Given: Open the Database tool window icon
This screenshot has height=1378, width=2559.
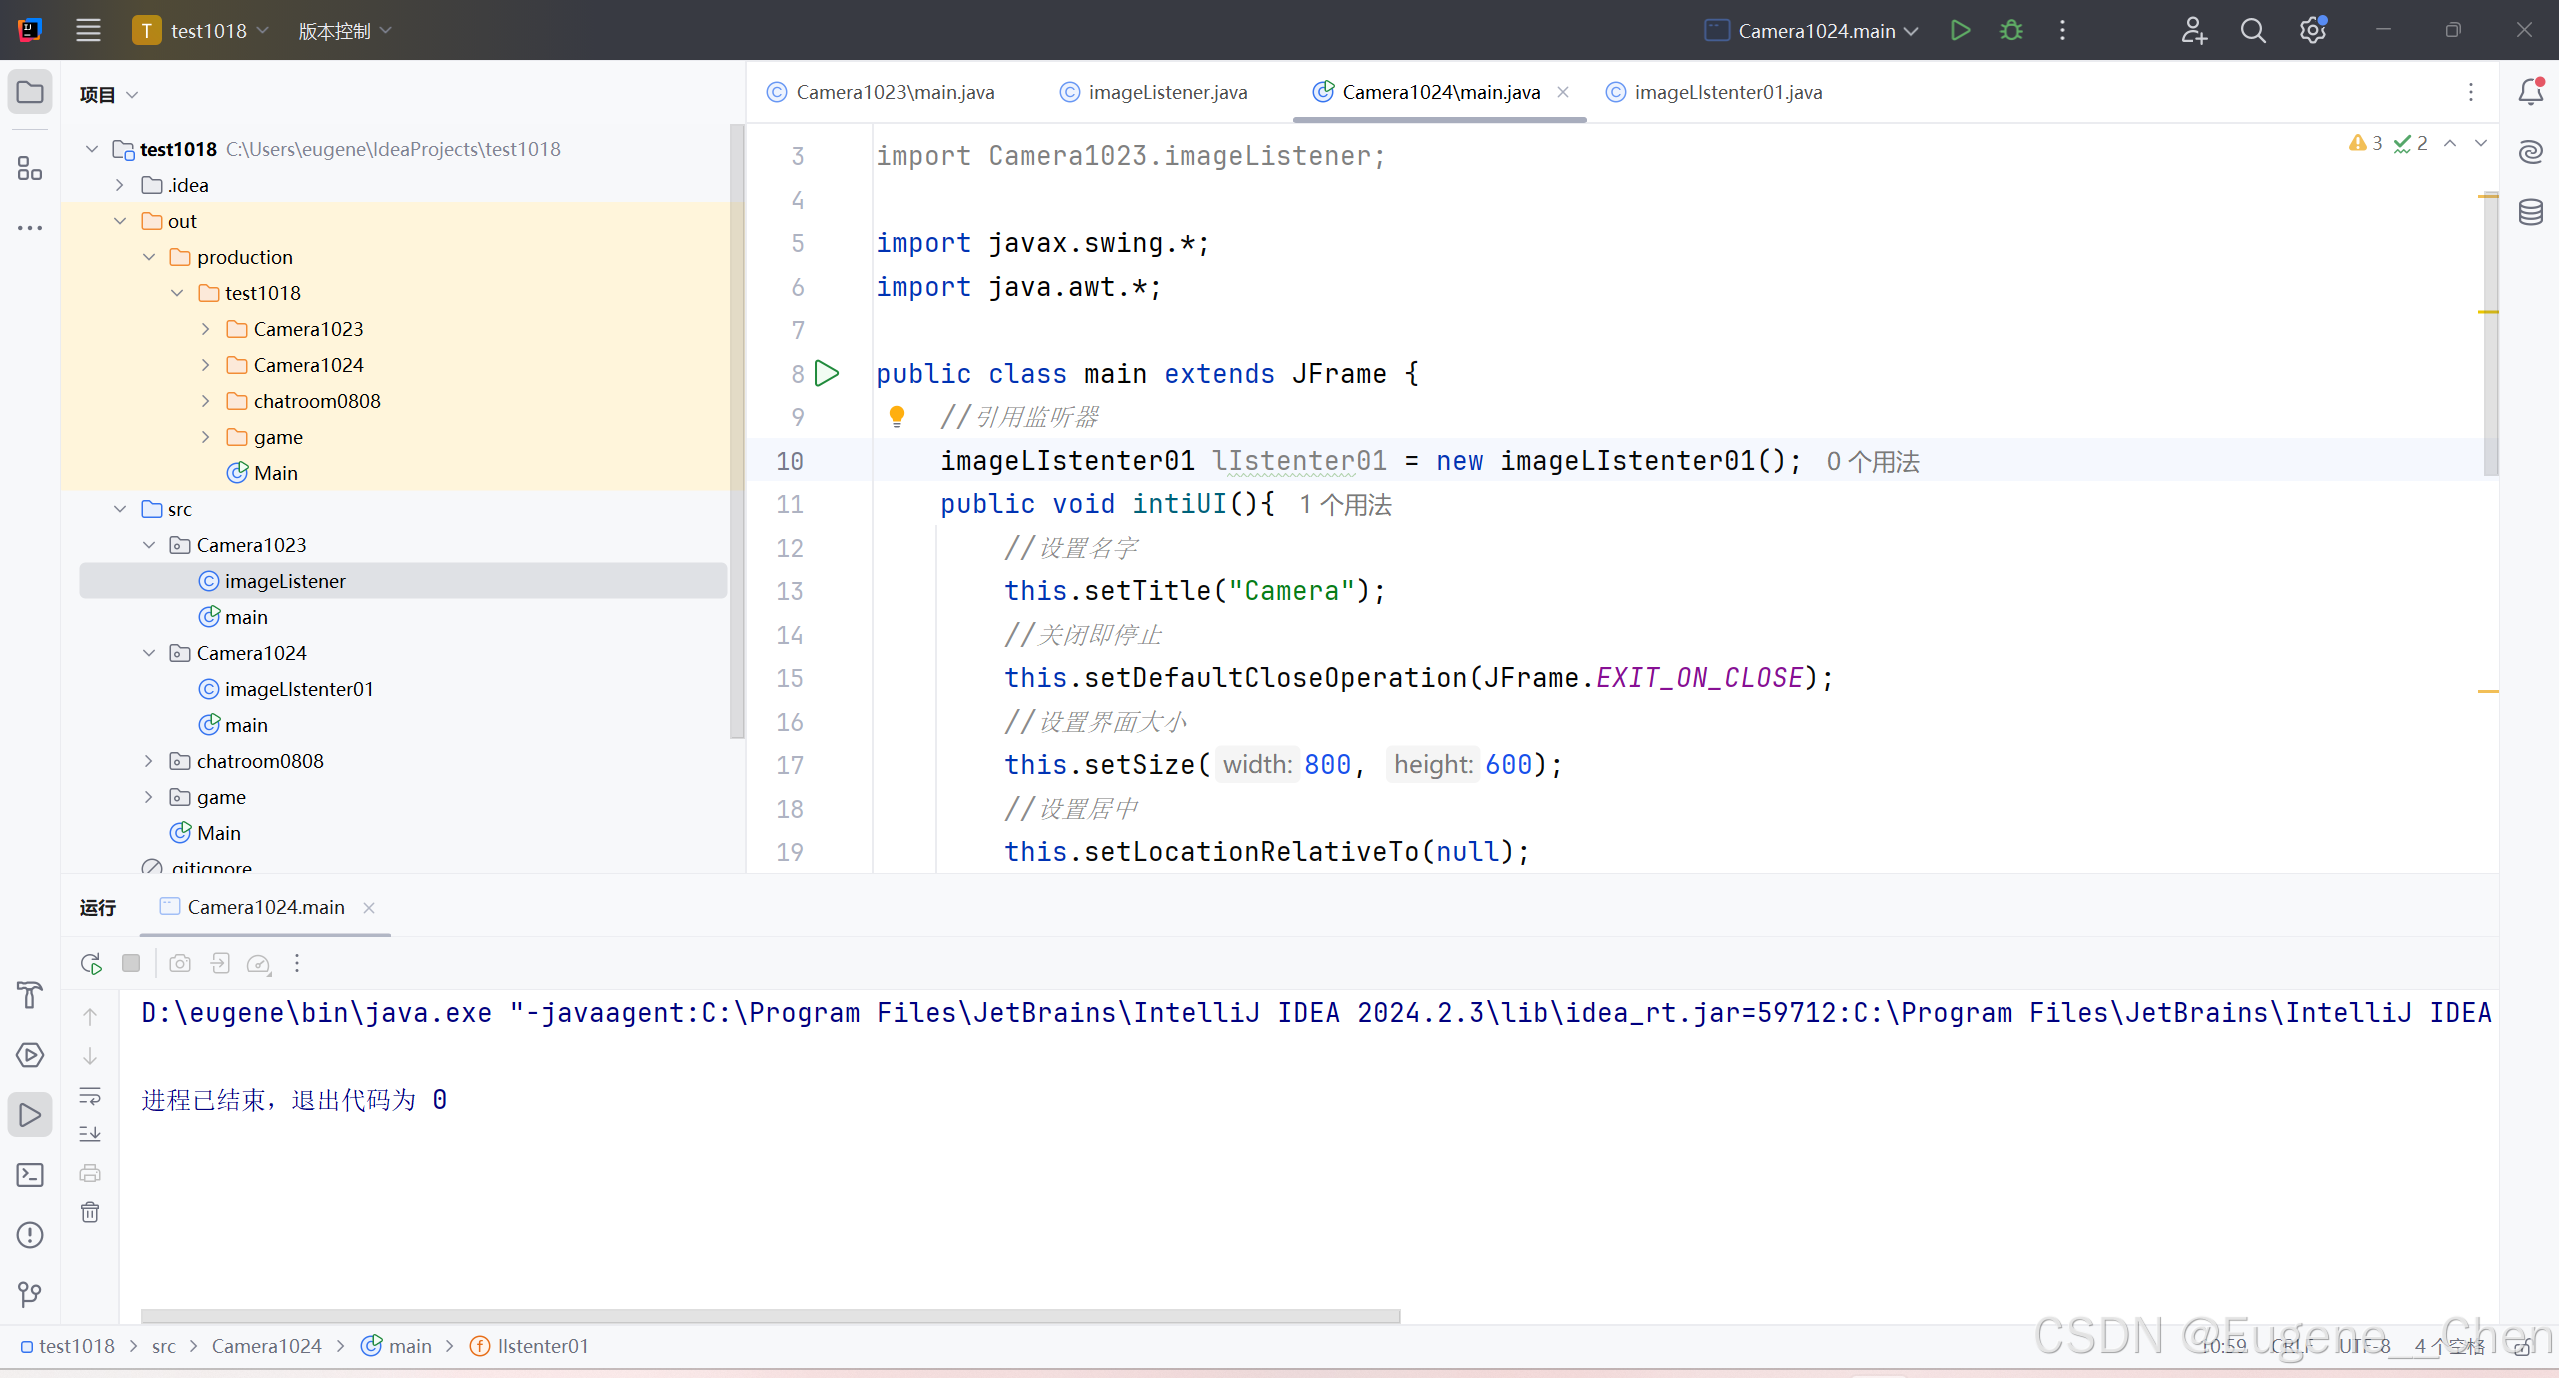Looking at the screenshot, I should pos(2530,212).
